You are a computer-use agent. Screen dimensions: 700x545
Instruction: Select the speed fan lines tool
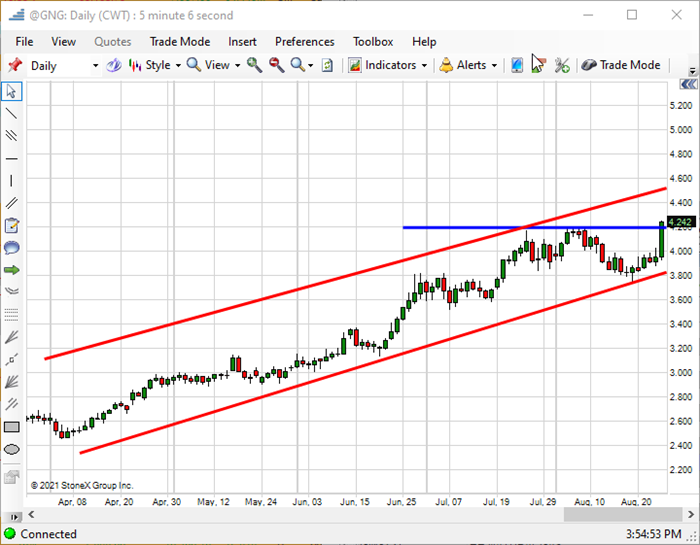11,382
